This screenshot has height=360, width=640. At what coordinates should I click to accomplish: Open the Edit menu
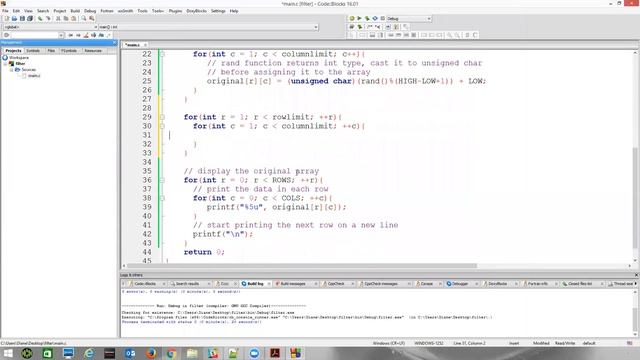pyautogui.click(x=16, y=11)
